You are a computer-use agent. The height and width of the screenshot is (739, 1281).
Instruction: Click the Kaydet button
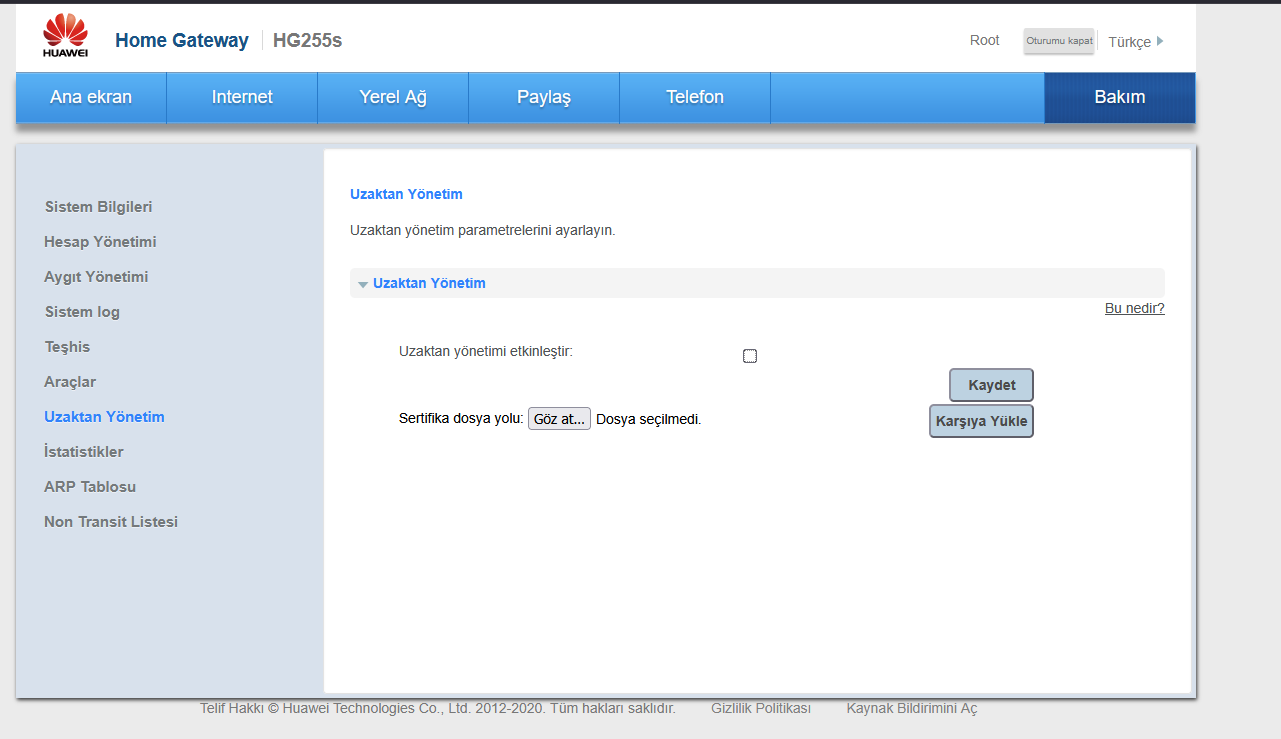991,385
